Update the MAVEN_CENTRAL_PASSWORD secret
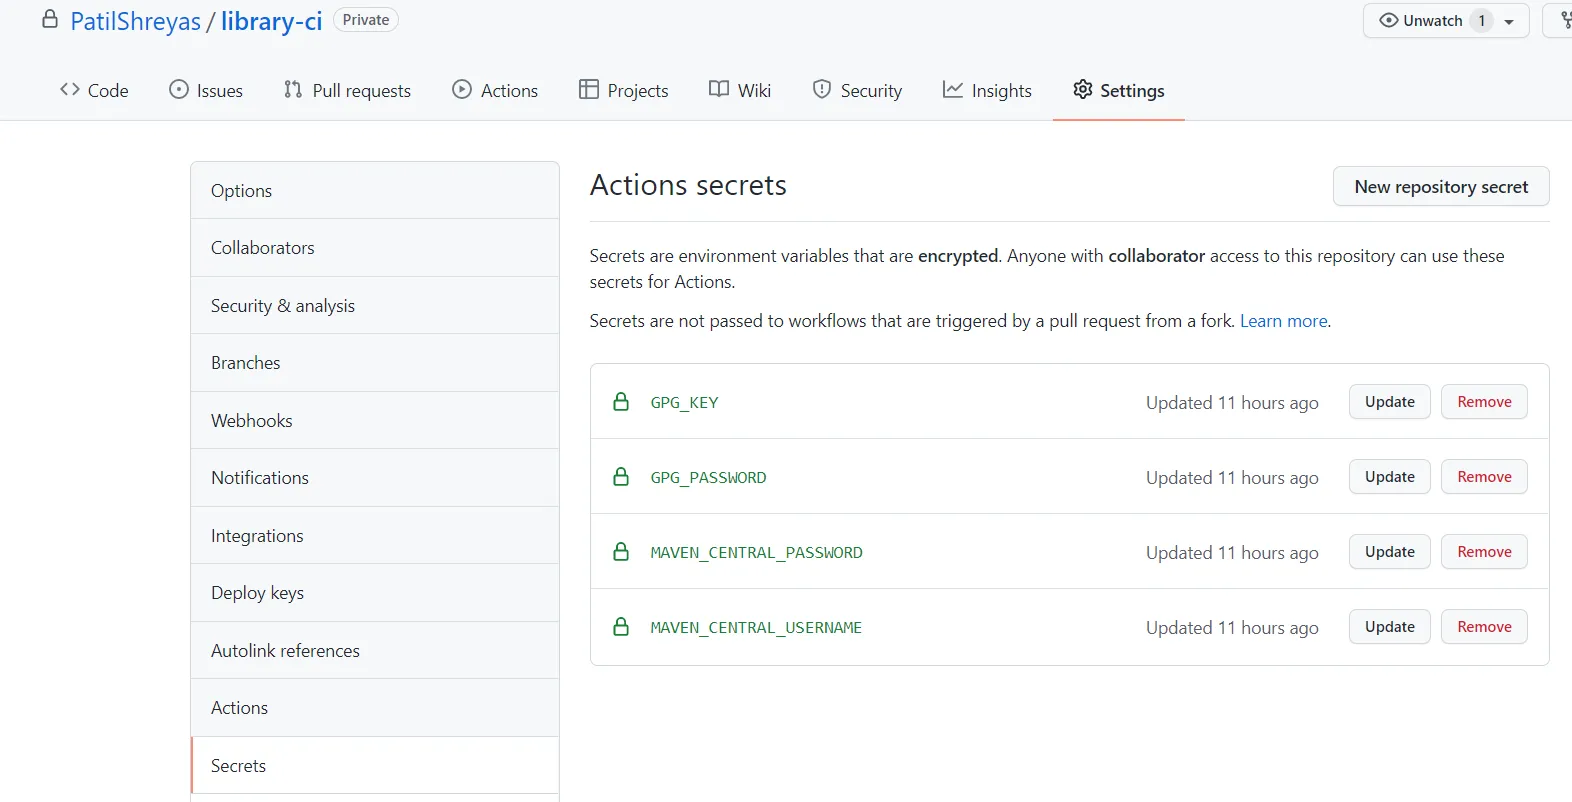Screen dimensions: 1572x802 coord(1390,551)
